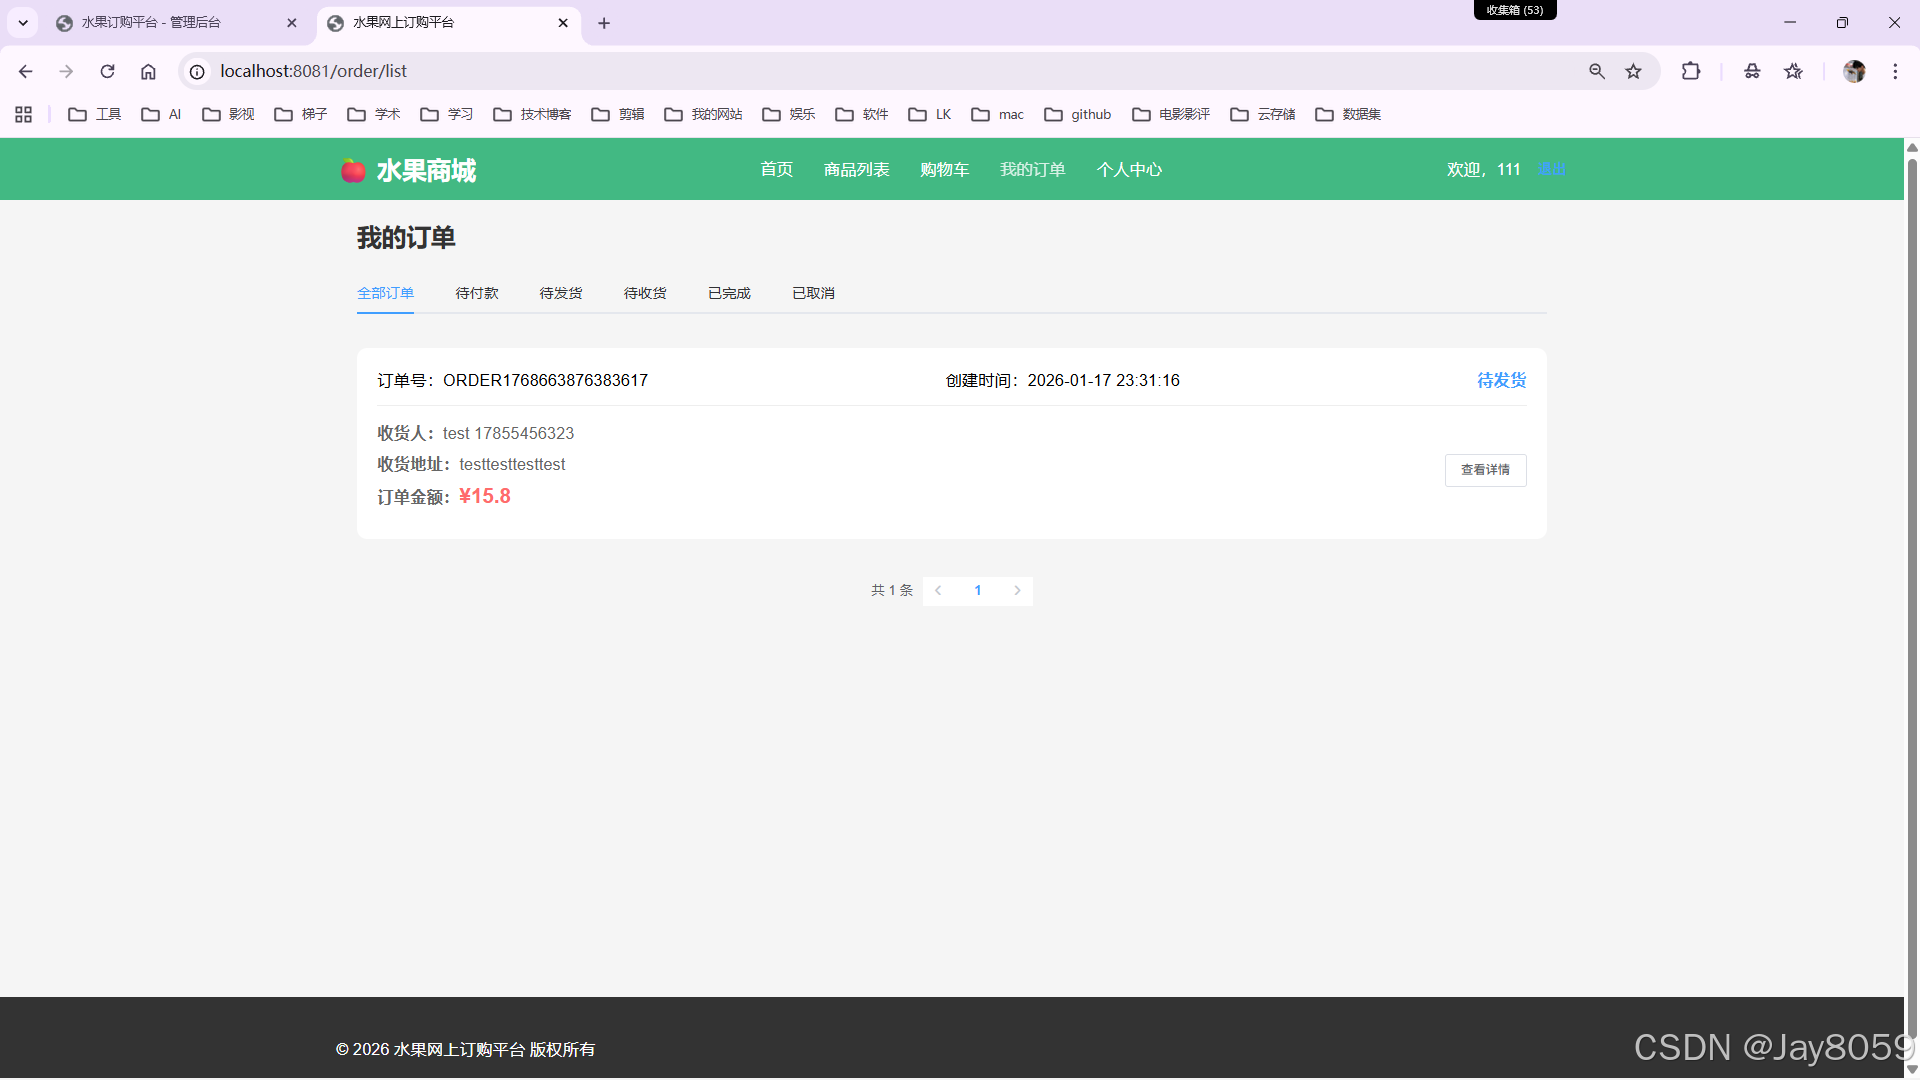Viewport: 1920px width, 1080px height.
Task: Expand the tab search dropdown arrow
Action: tap(23, 22)
